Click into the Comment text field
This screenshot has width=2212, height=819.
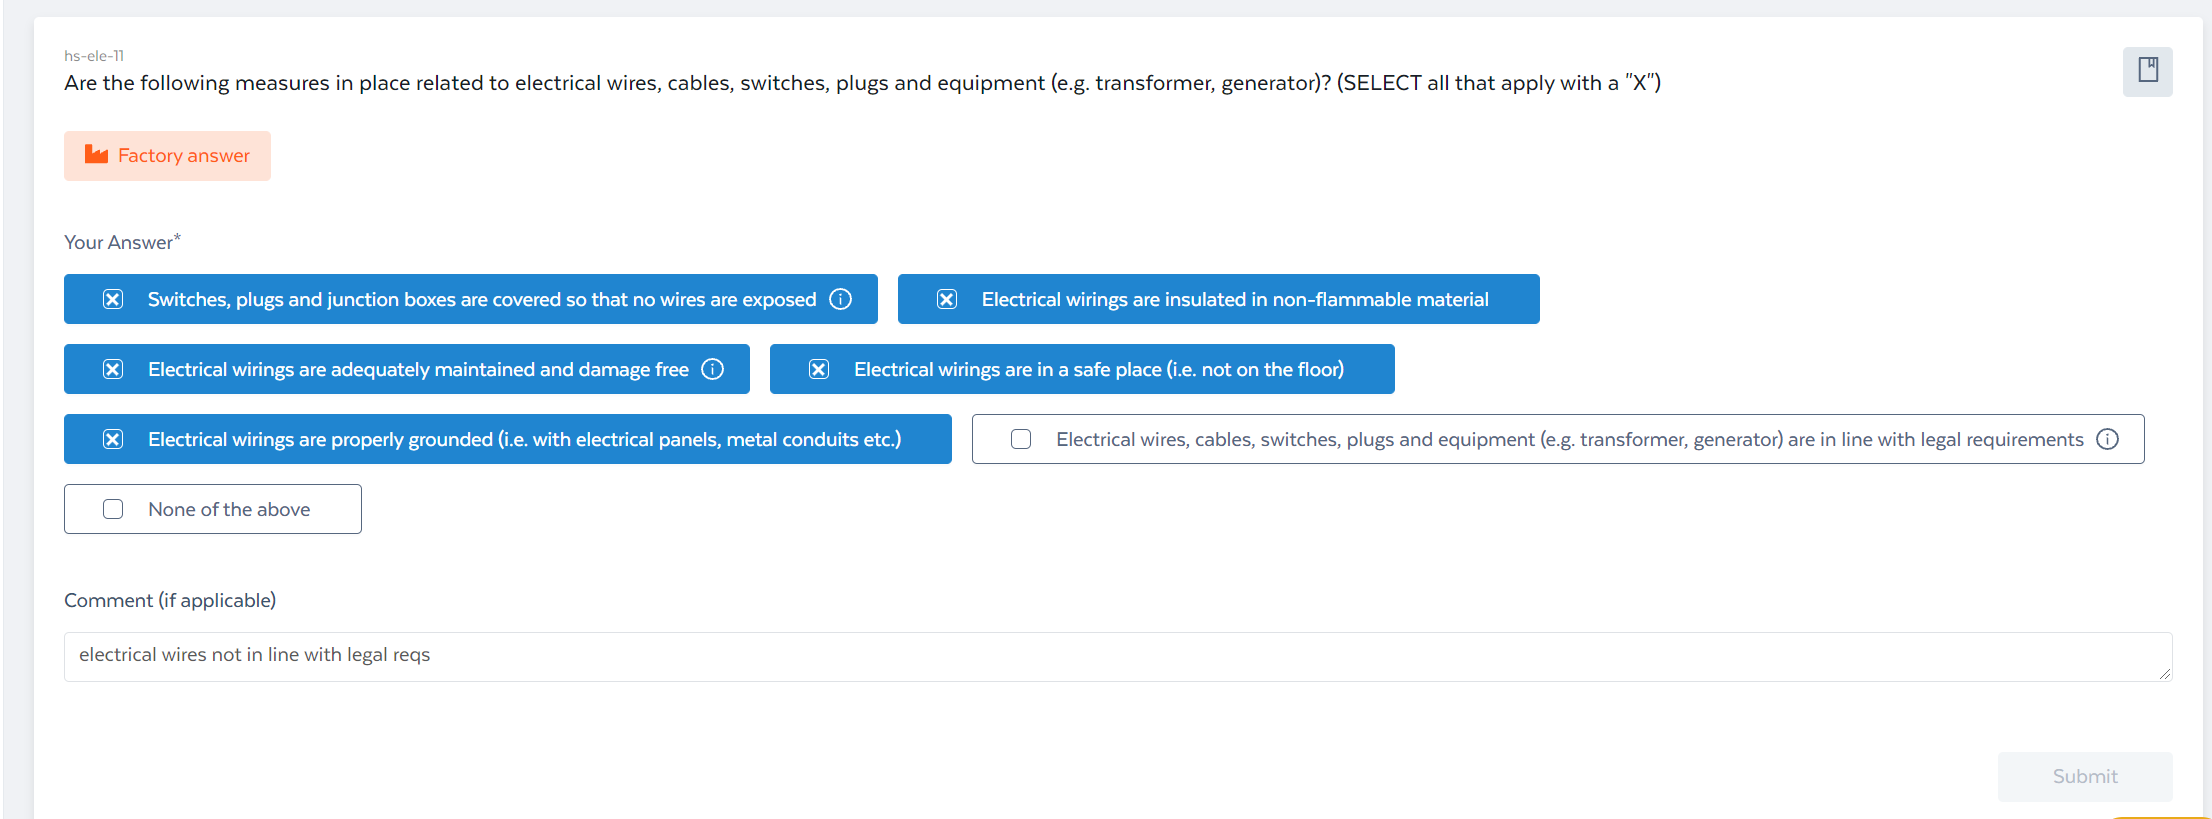point(1118,656)
